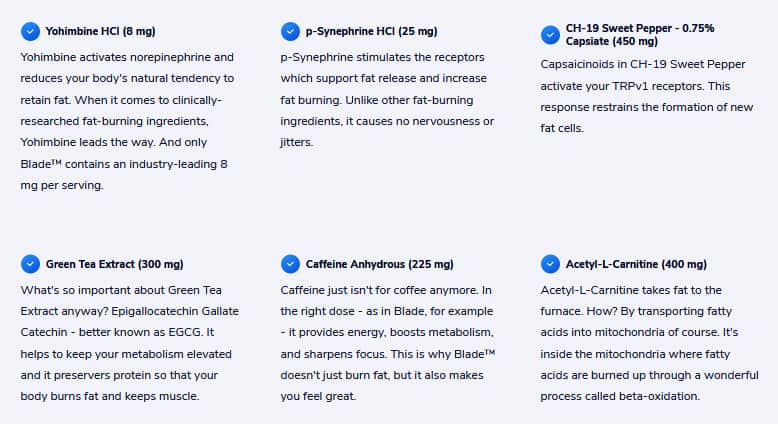Screen dimensions: 778x424
Task: Tap the blue checkmark next to Caffeine Anhydrous
Action: [x=290, y=264]
